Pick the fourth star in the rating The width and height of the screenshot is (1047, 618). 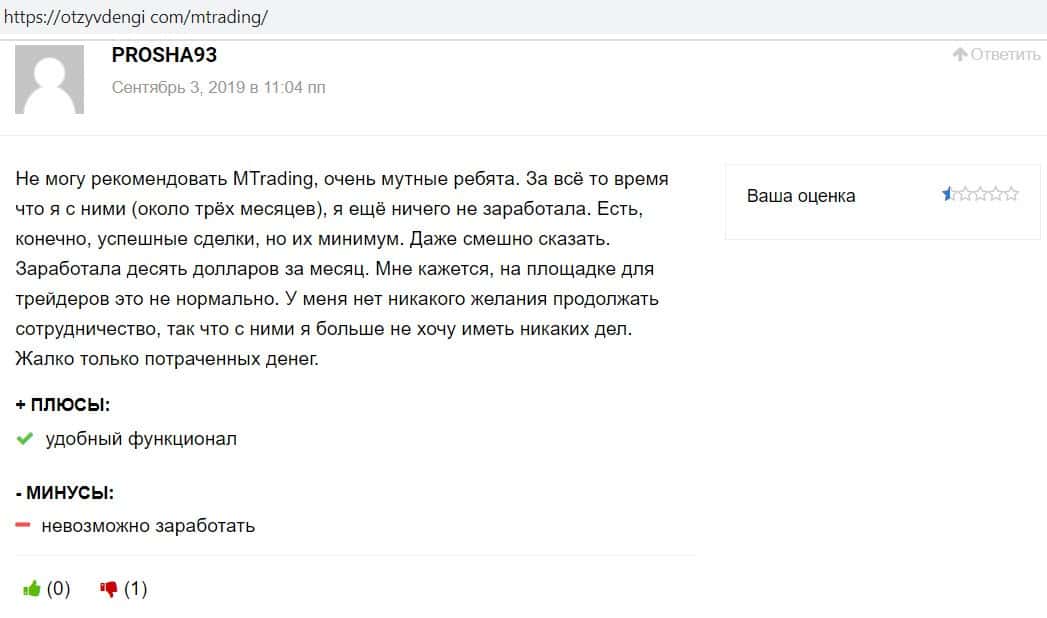click(x=996, y=195)
